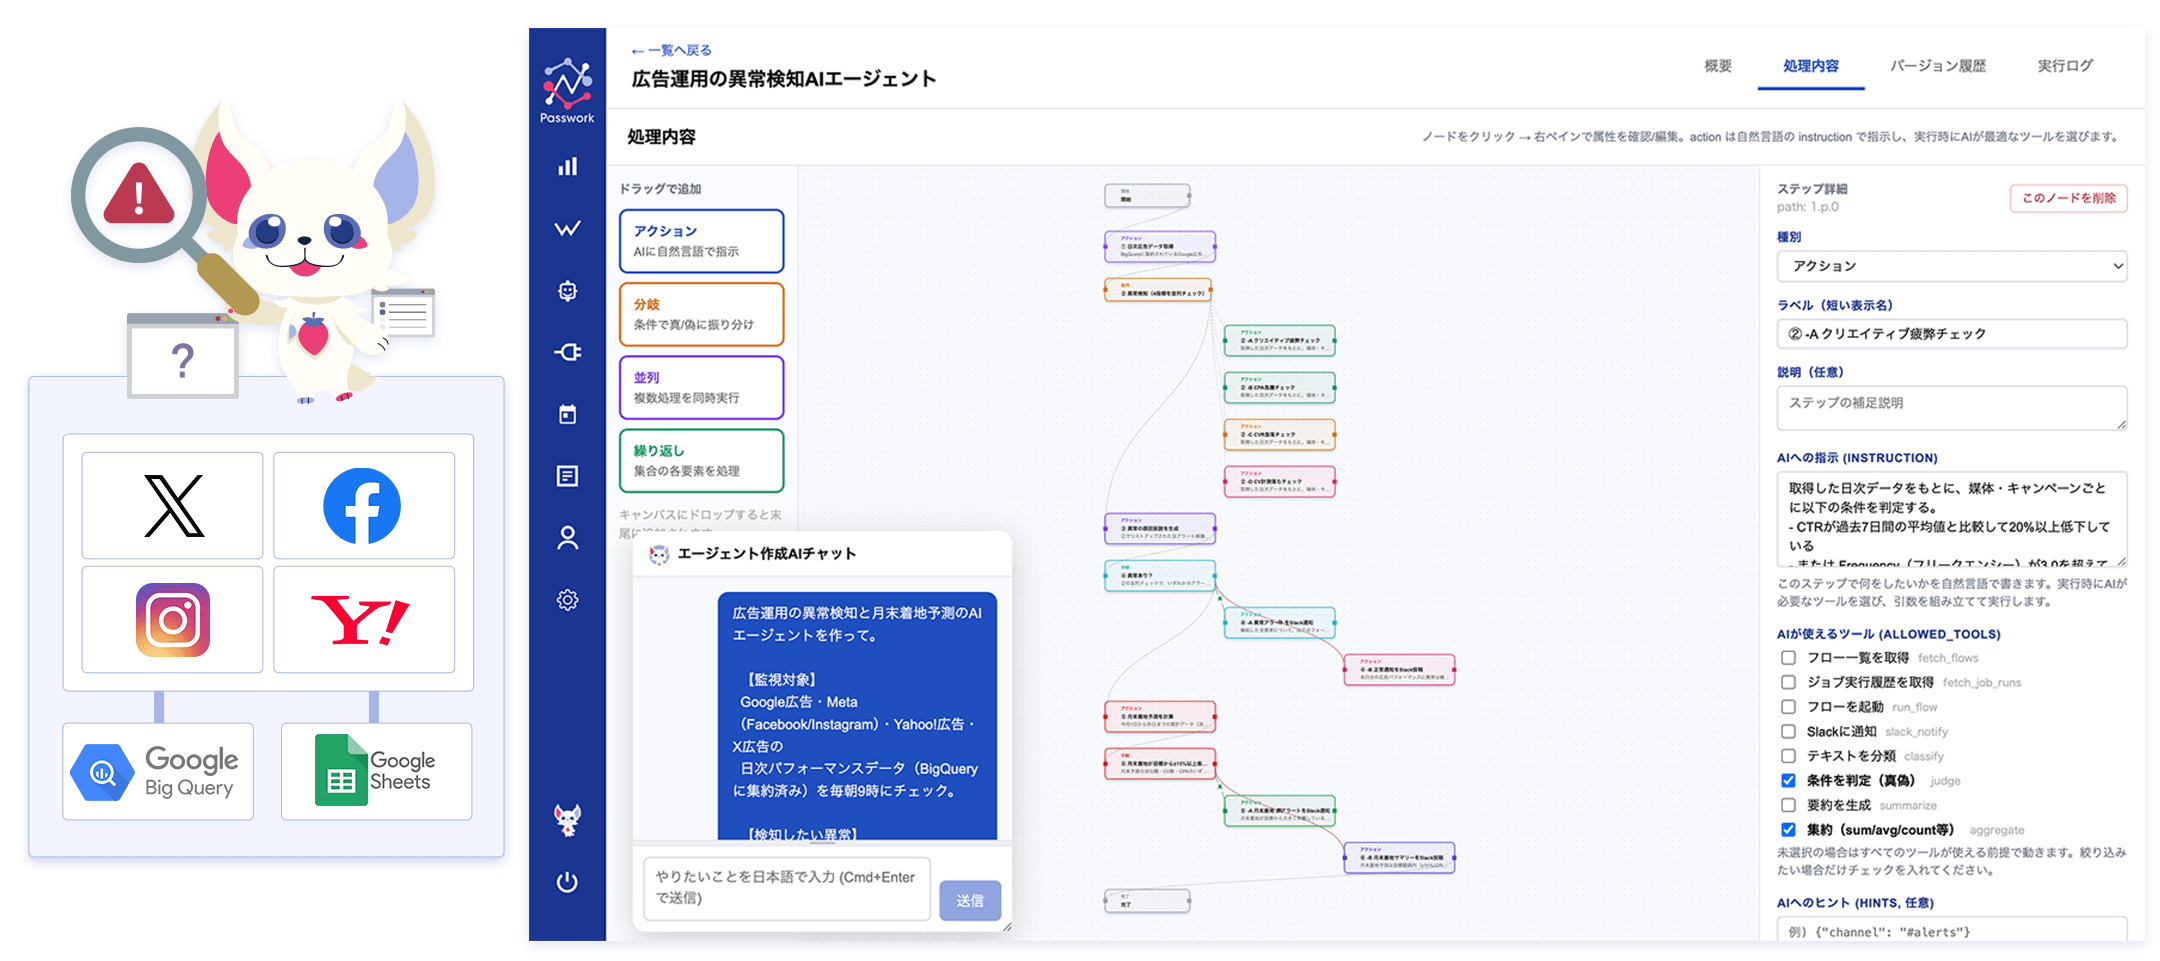Uncheck the 条件を判定 (真偽) checkbox
The image size is (2160, 961).
coord(1788,781)
